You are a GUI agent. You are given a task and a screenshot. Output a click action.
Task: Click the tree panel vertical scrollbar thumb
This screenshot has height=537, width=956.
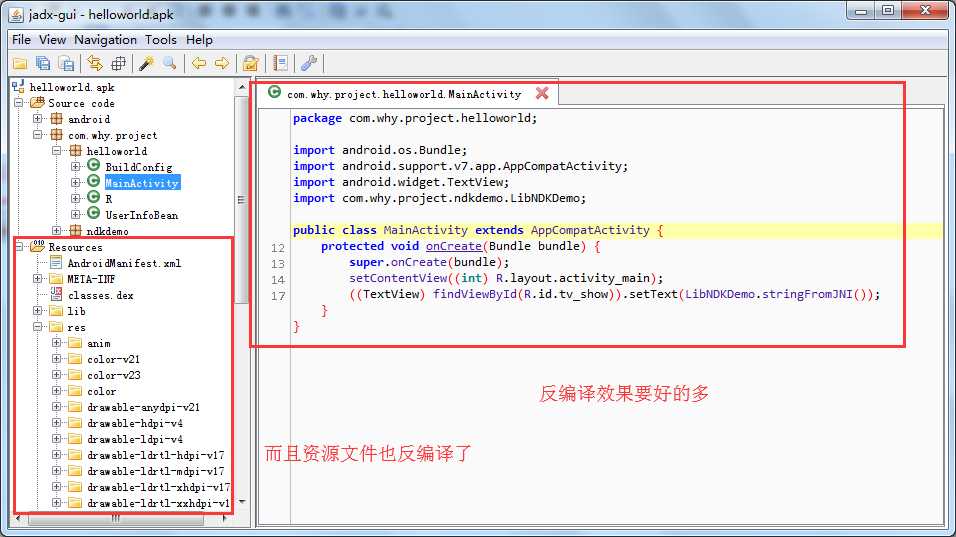(241, 199)
